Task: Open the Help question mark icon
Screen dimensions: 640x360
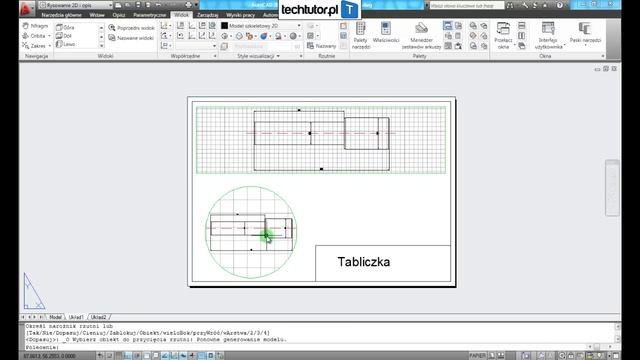Action: pyautogui.click(x=560, y=5)
